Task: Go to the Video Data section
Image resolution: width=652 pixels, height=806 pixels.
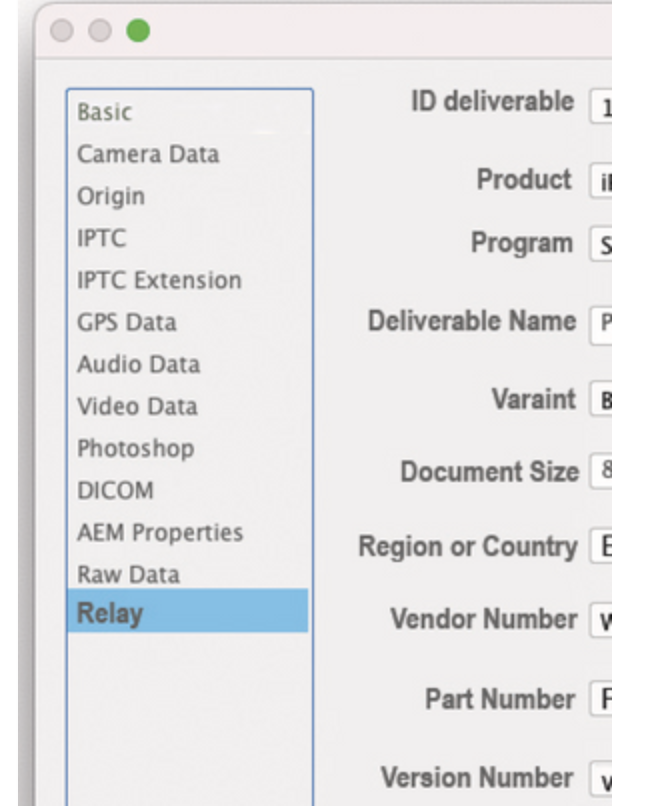Action: (137, 406)
